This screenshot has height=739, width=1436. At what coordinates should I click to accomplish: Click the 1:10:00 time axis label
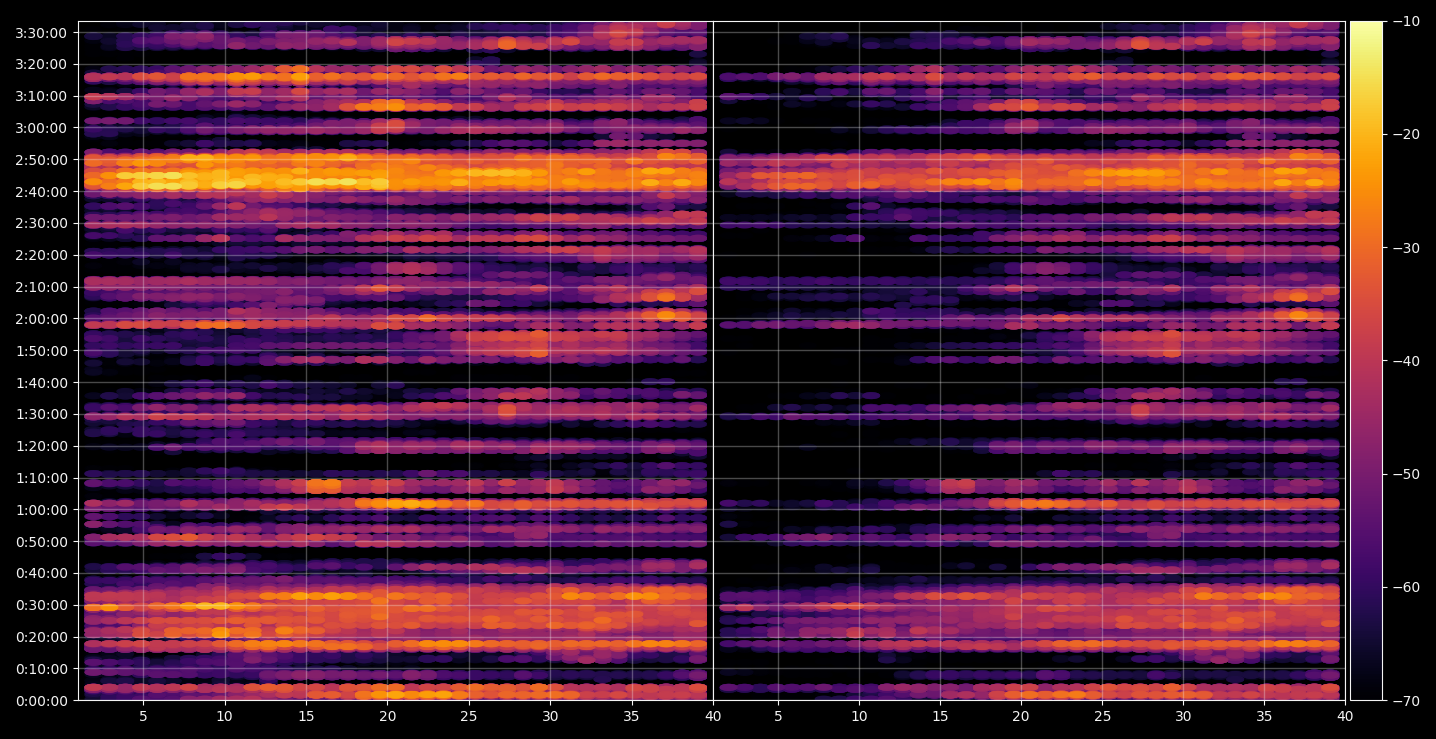(42, 478)
